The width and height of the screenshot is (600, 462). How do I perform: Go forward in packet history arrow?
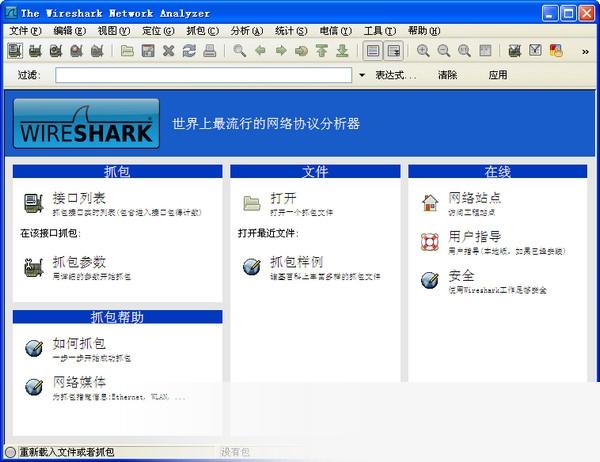click(x=281, y=51)
